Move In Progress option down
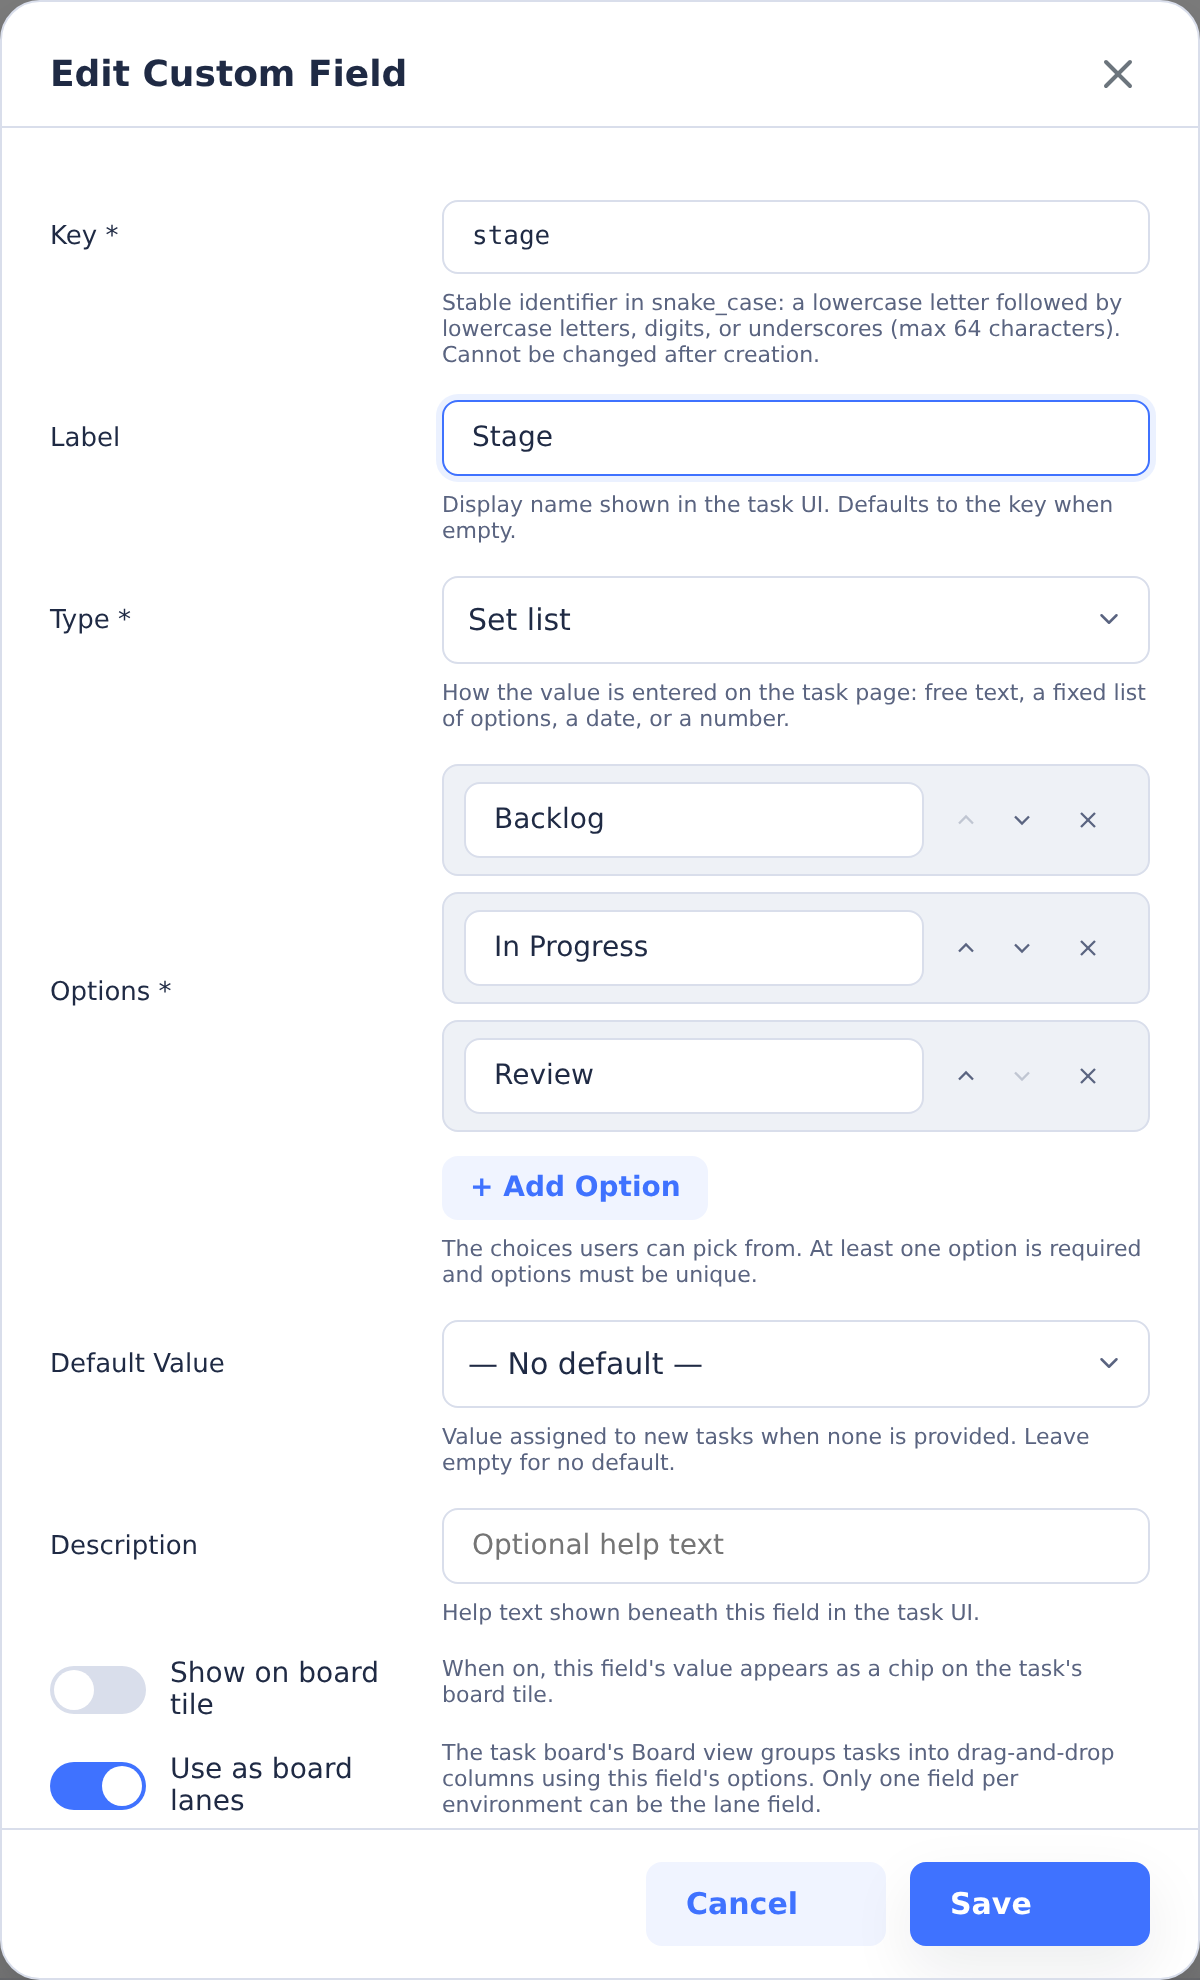 click(x=1022, y=948)
